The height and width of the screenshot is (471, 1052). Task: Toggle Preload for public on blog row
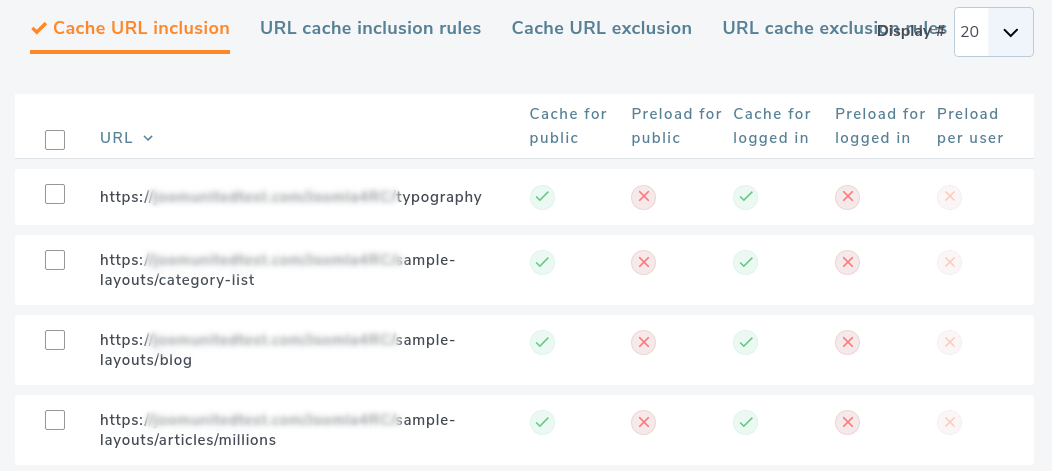(644, 343)
